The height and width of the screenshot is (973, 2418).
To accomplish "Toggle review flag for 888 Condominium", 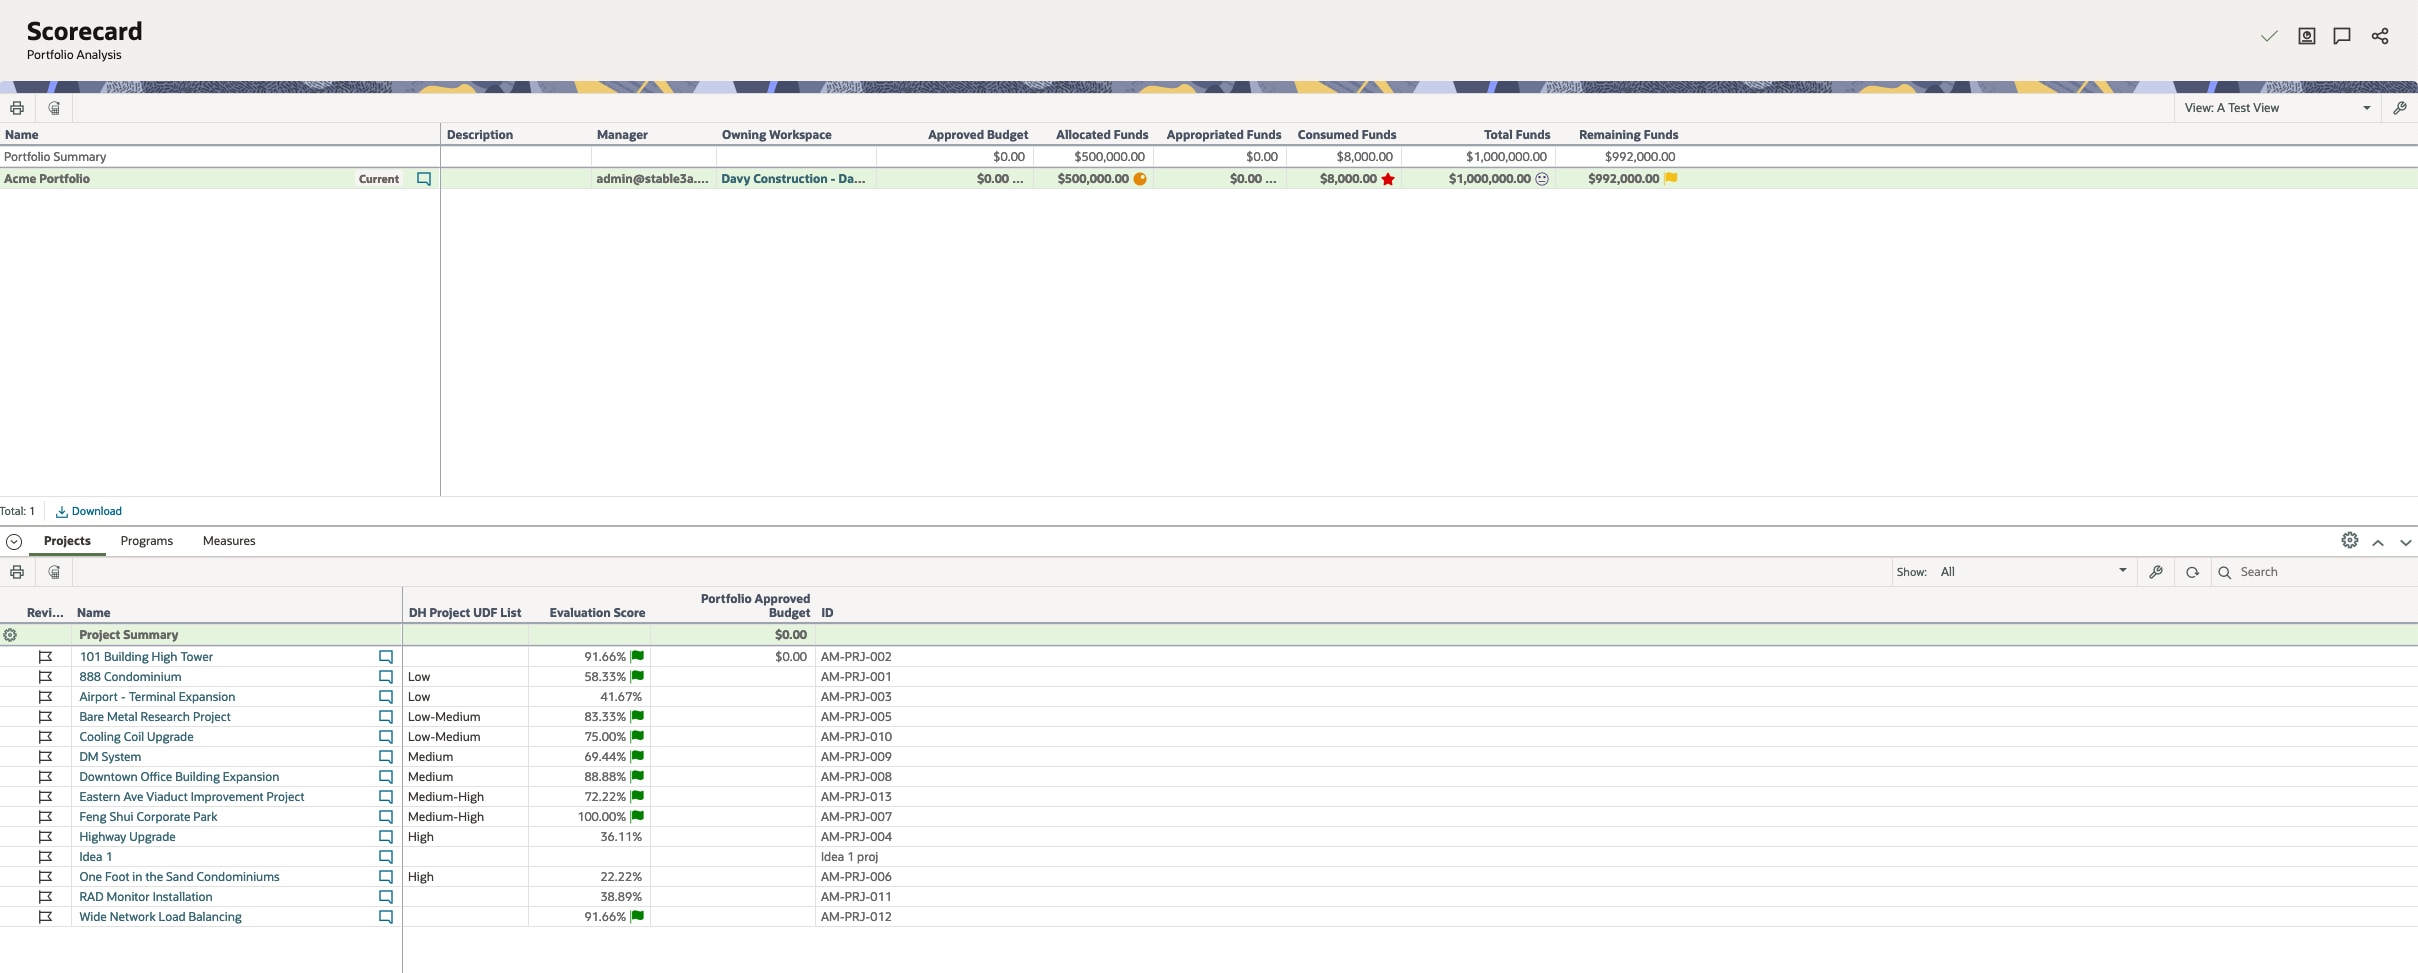I will click(45, 677).
